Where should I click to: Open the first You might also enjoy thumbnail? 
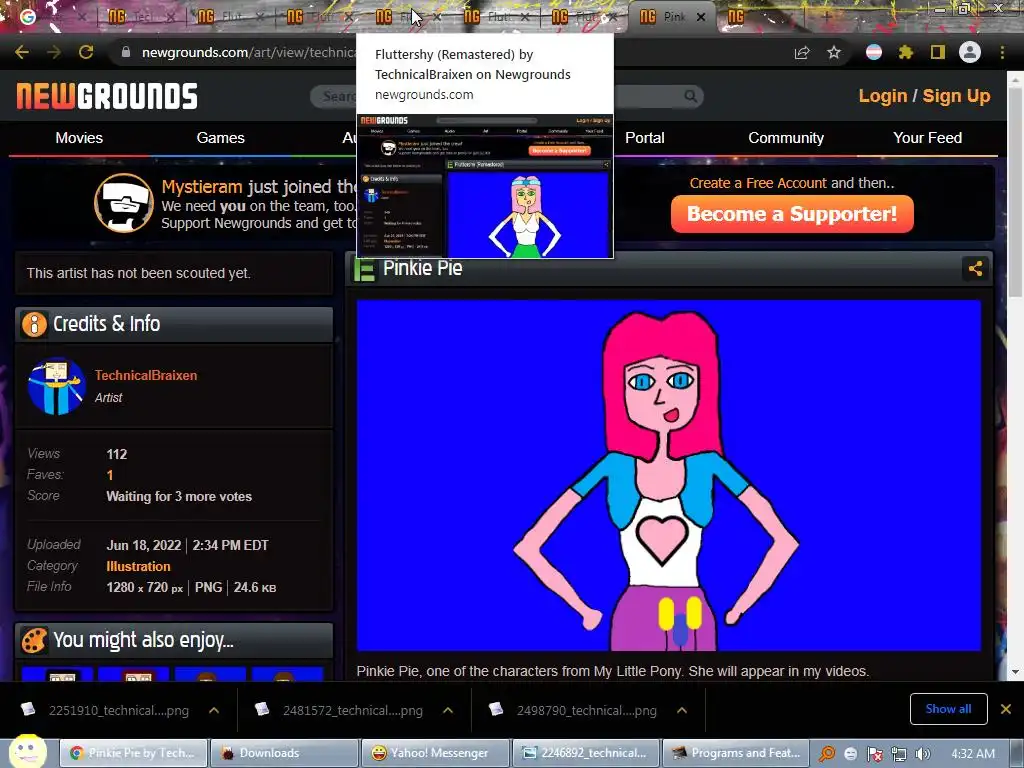point(57,673)
